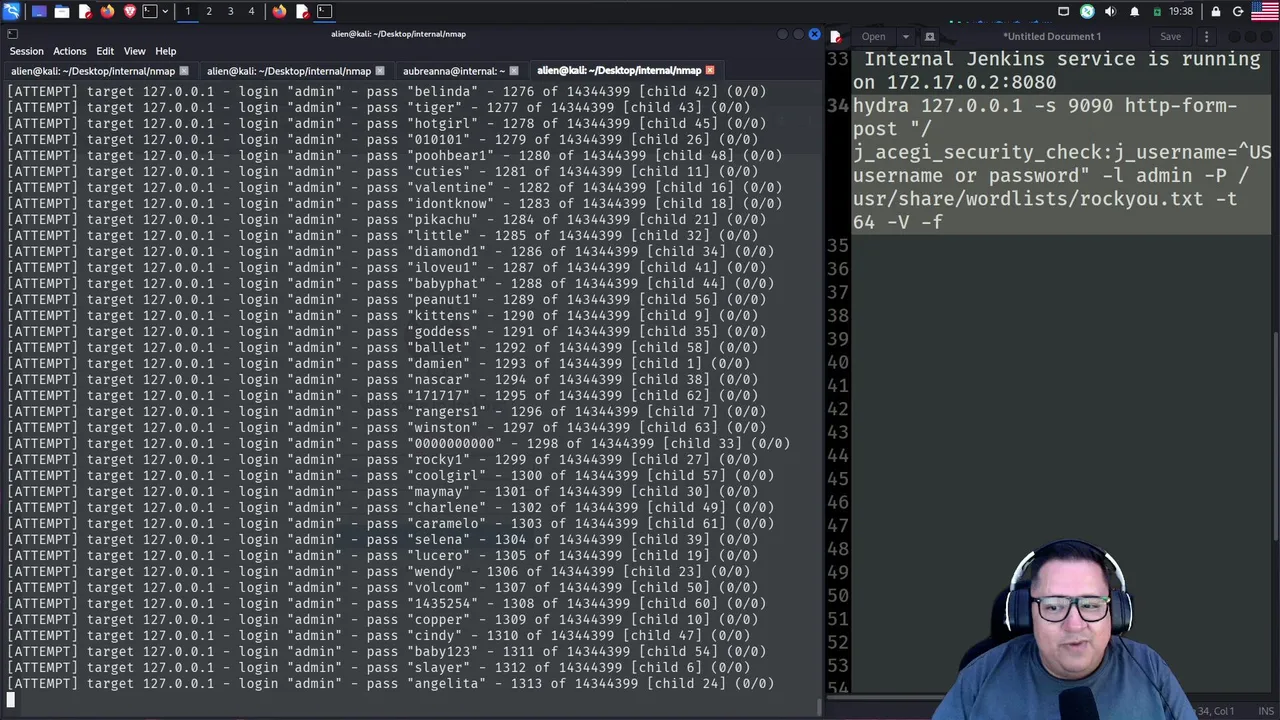Click the terminal line with pass "slayer"
Viewport: 1280px width, 720px height.
pyautogui.click(x=379, y=667)
